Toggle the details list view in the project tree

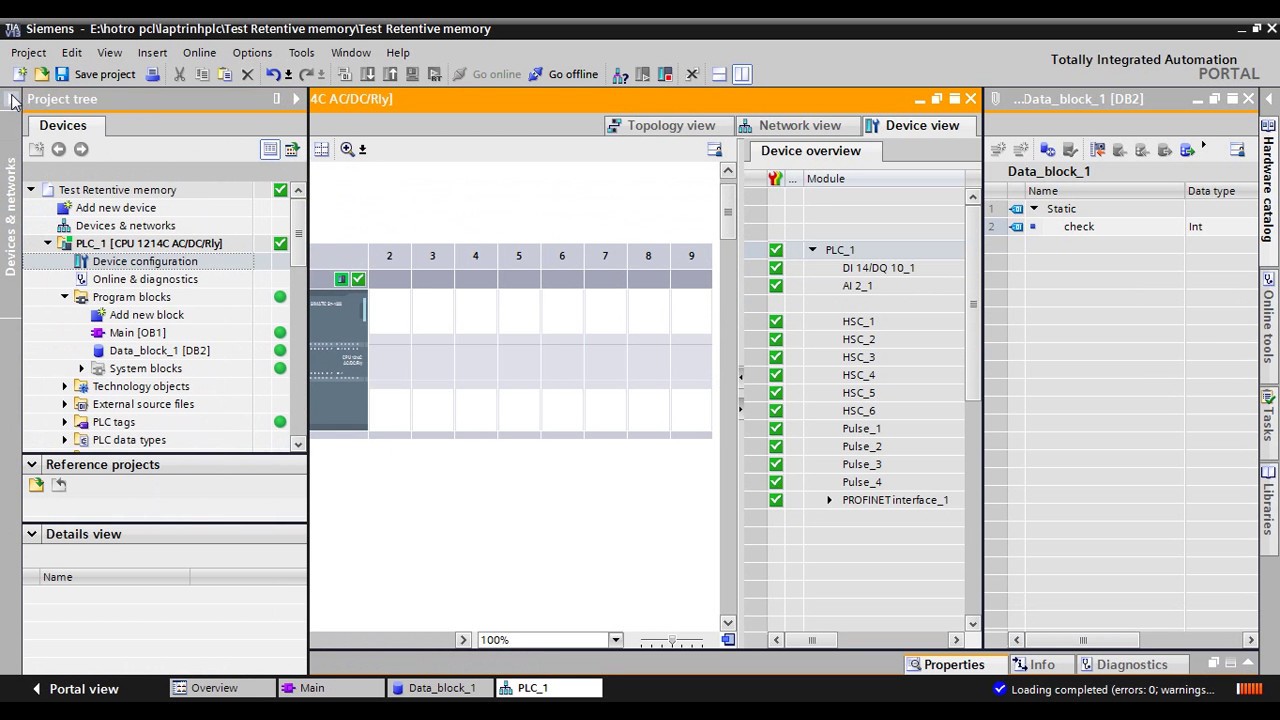pos(270,149)
